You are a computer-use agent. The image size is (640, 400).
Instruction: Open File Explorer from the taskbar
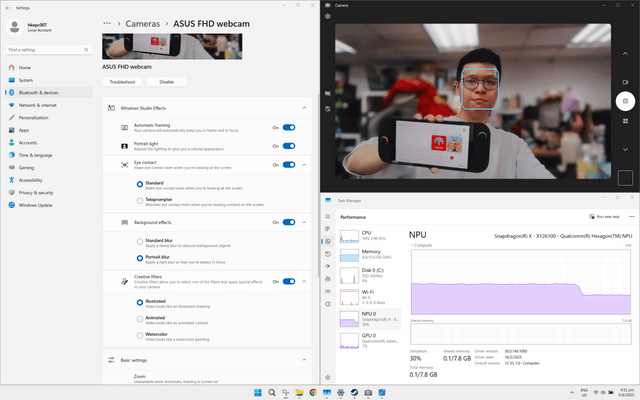pos(299,393)
